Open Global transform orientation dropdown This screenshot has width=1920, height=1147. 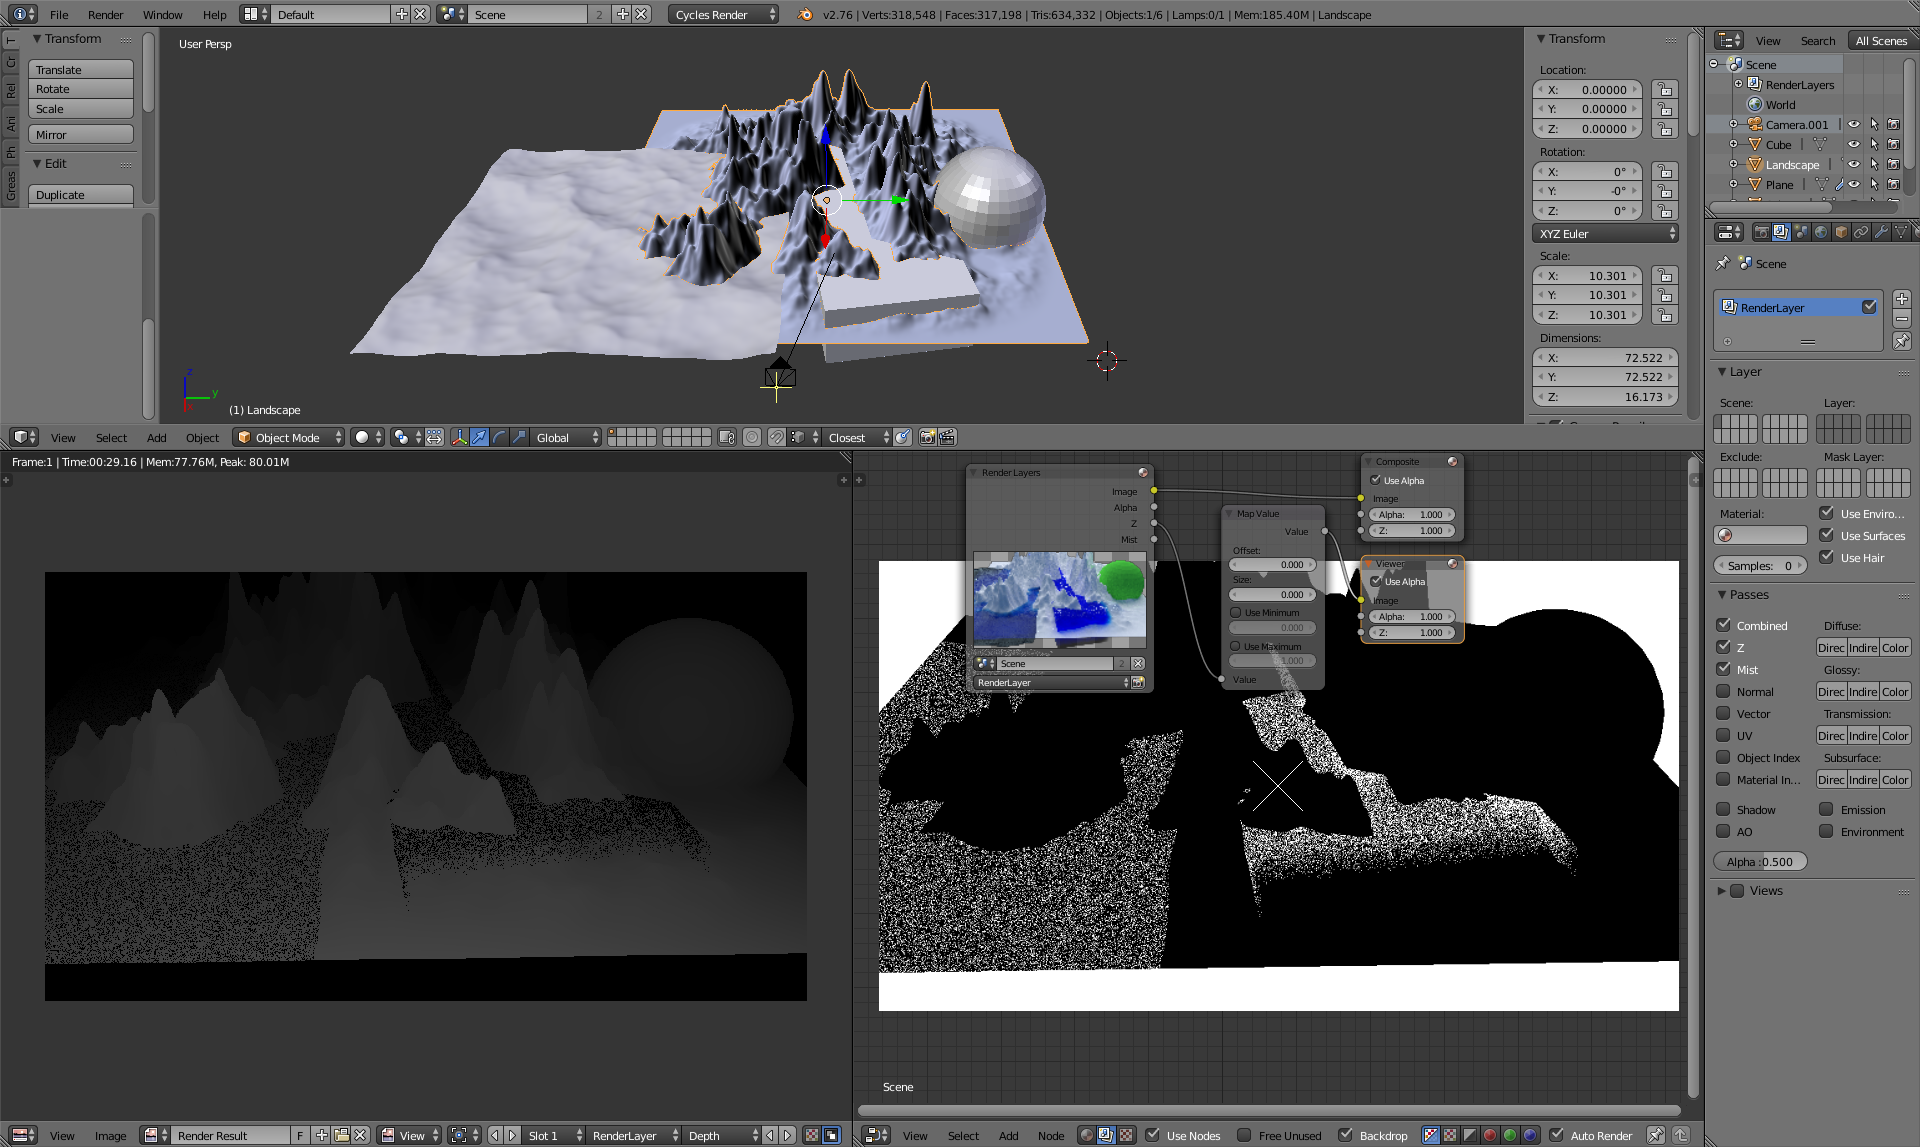tap(566, 437)
